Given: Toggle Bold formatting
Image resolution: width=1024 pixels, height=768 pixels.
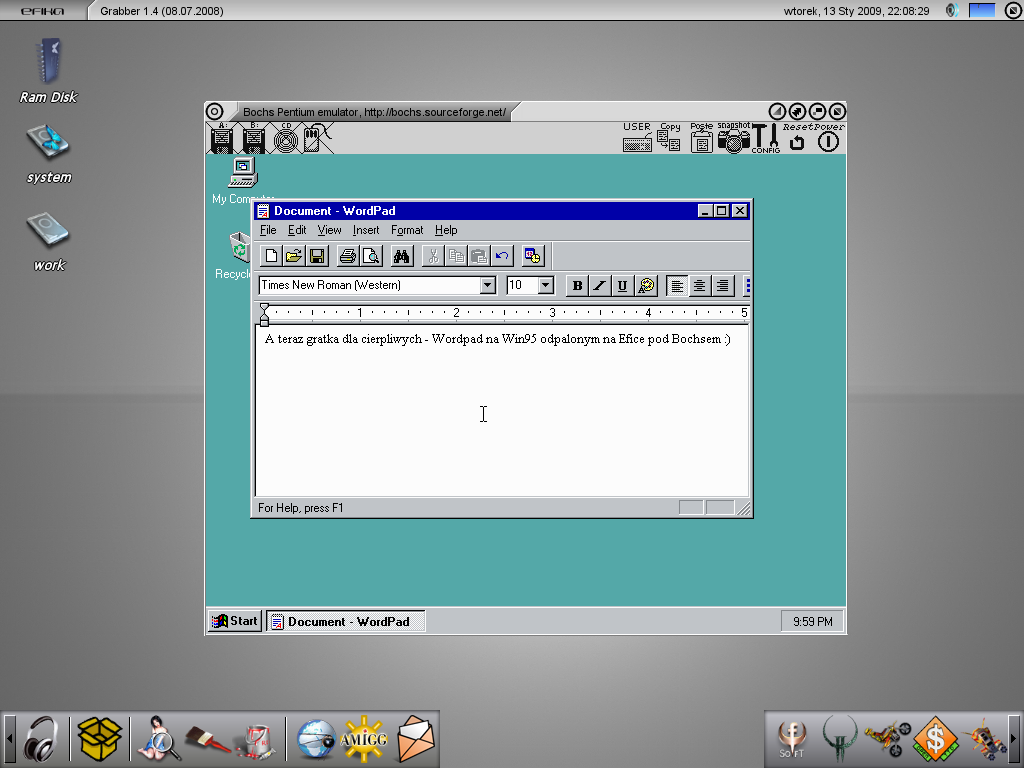Looking at the screenshot, I should (577, 285).
